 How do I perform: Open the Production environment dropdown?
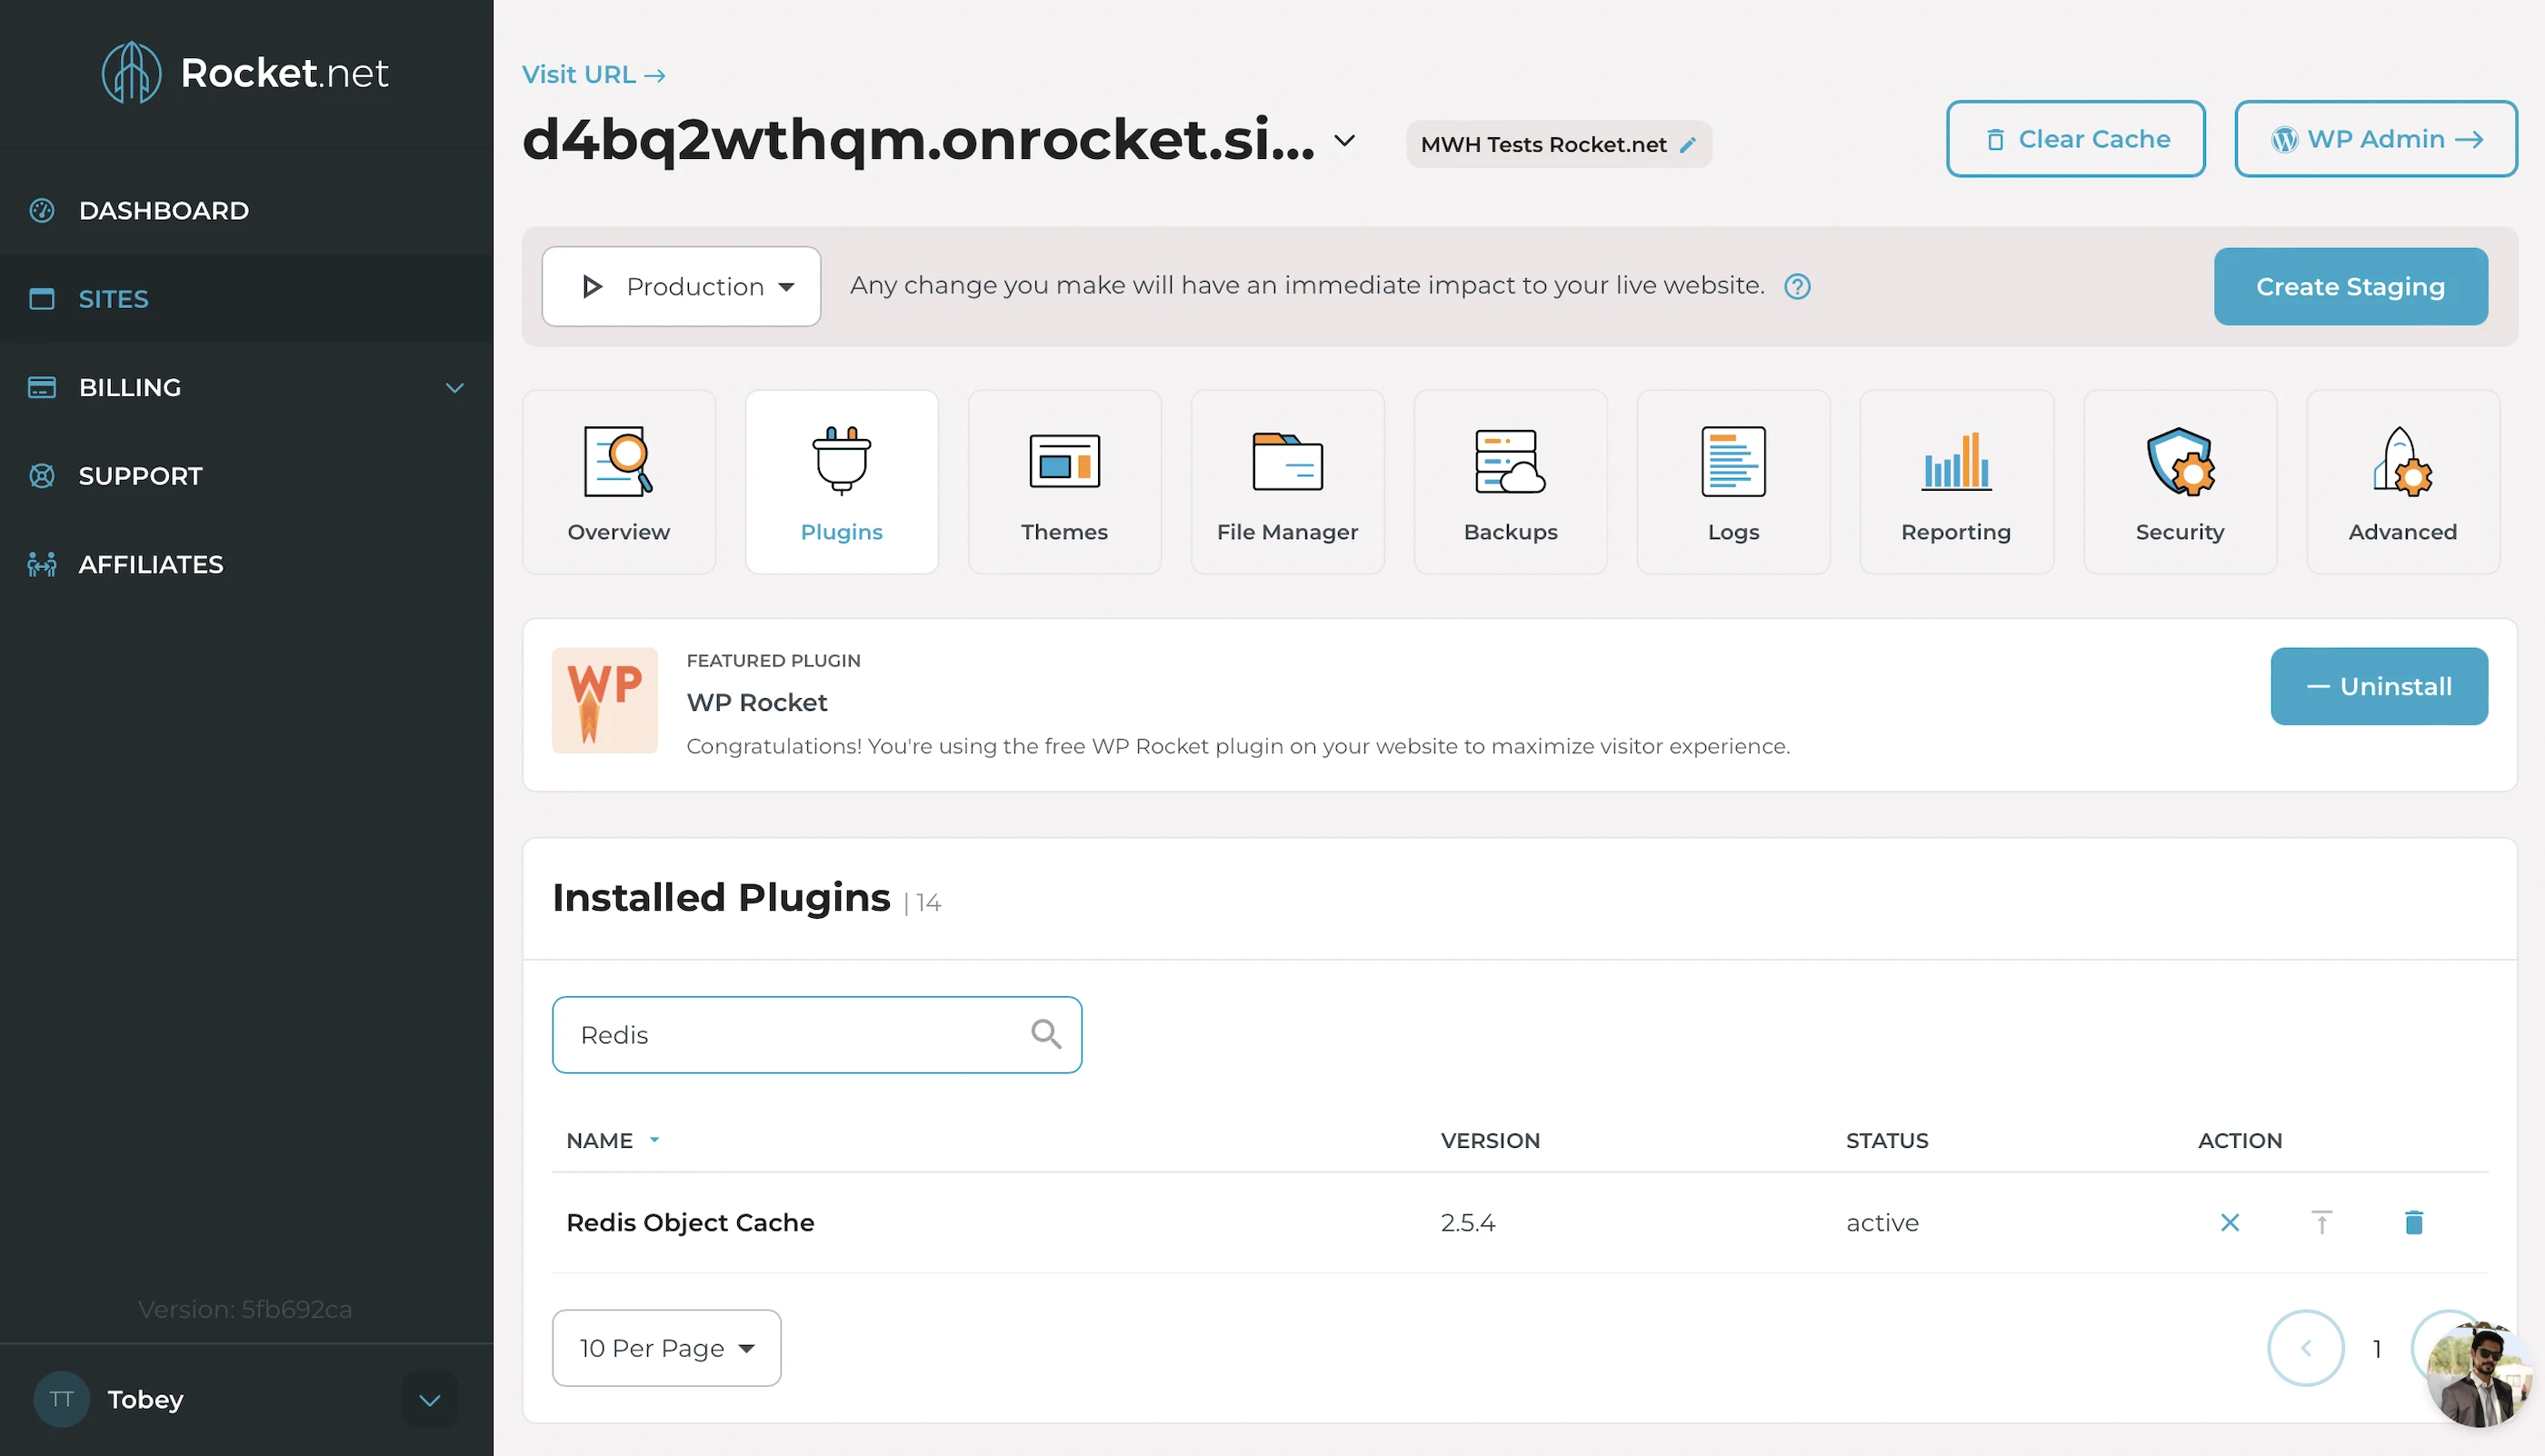[x=681, y=287]
